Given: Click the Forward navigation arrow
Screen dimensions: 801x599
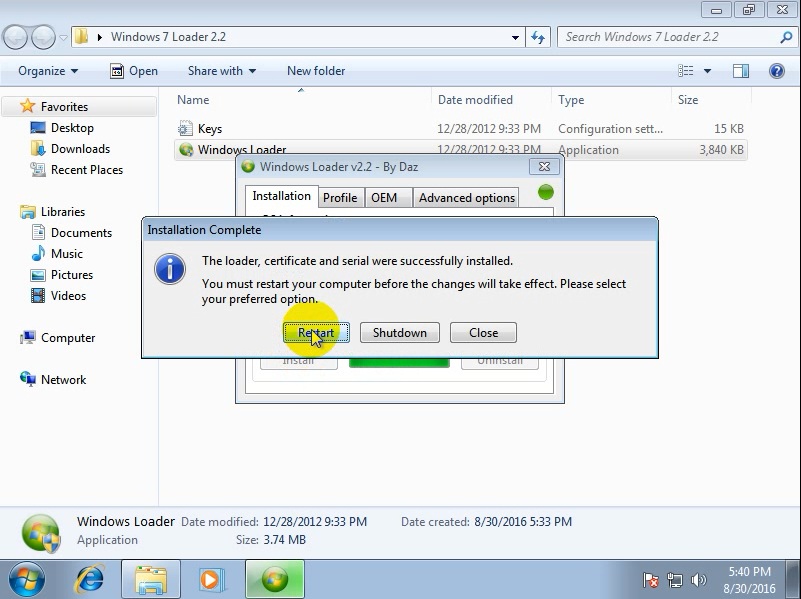Looking at the screenshot, I should coord(43,37).
